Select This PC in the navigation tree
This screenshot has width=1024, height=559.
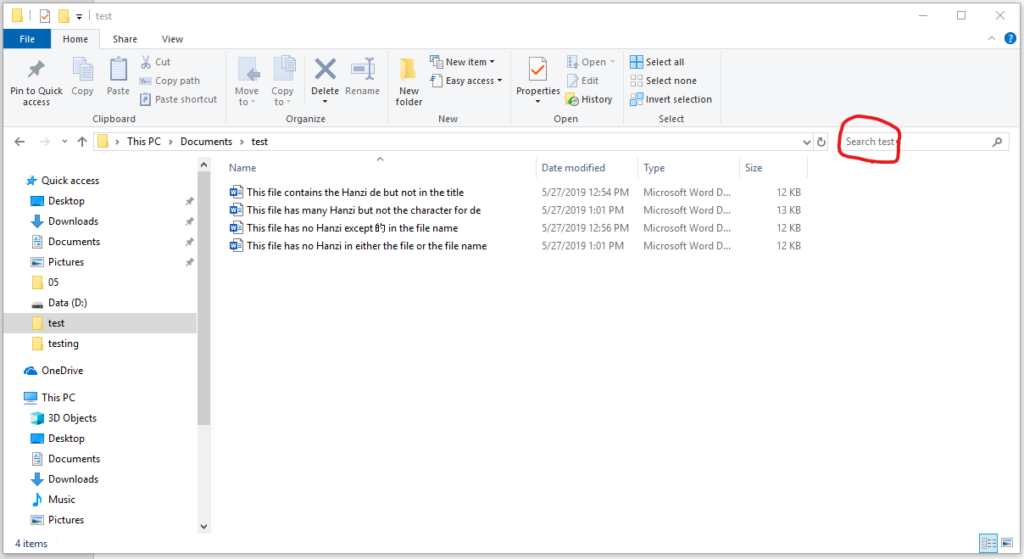(58, 397)
